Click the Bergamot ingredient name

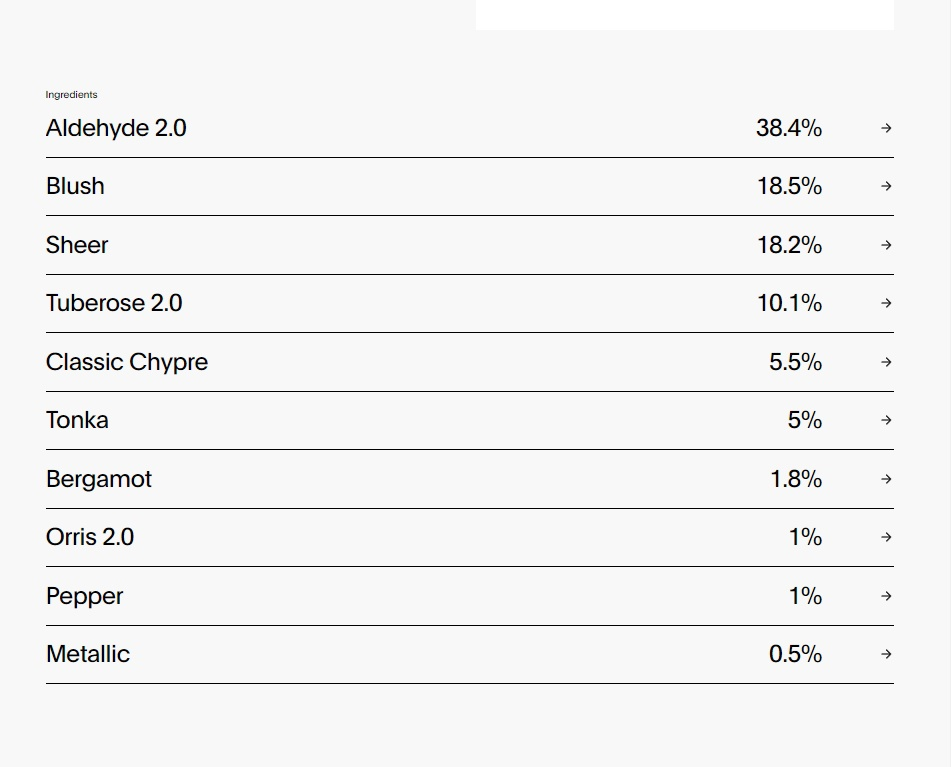pyautogui.click(x=99, y=479)
